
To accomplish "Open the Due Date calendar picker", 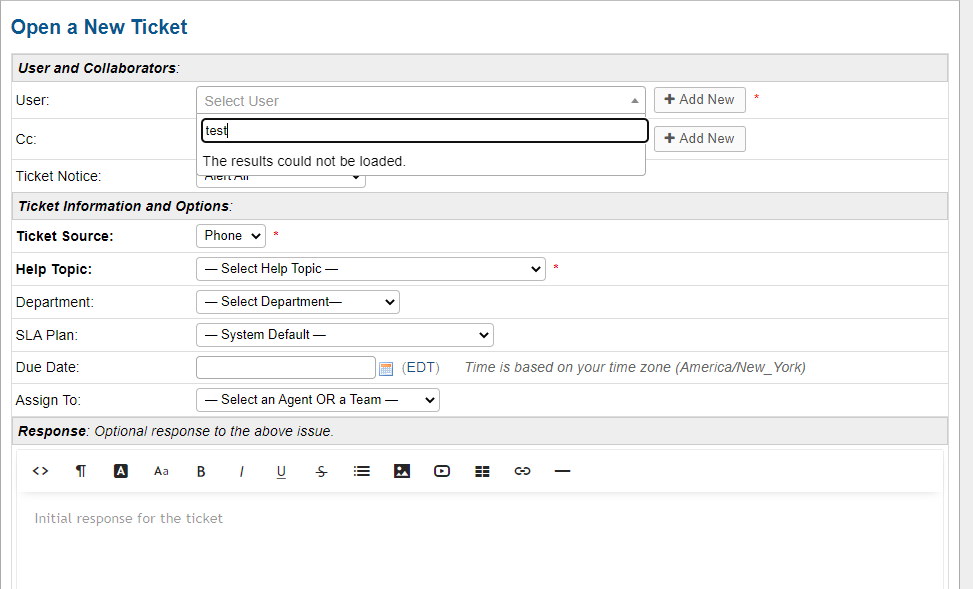I will (x=386, y=368).
